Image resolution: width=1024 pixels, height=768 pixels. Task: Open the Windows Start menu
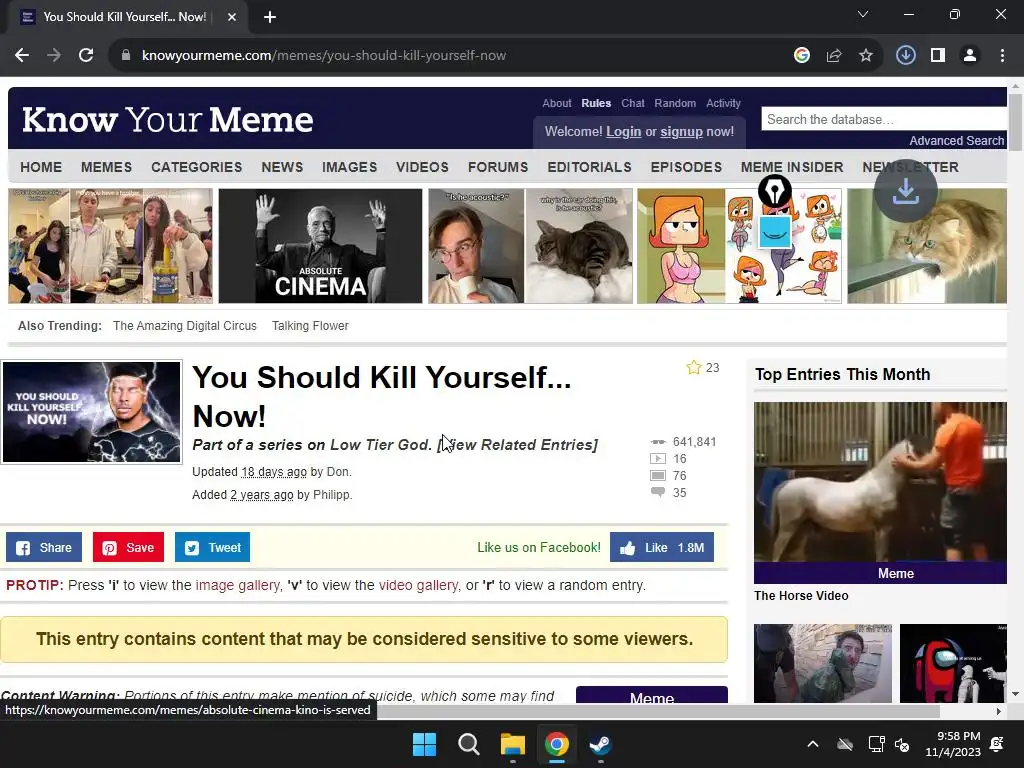(424, 744)
